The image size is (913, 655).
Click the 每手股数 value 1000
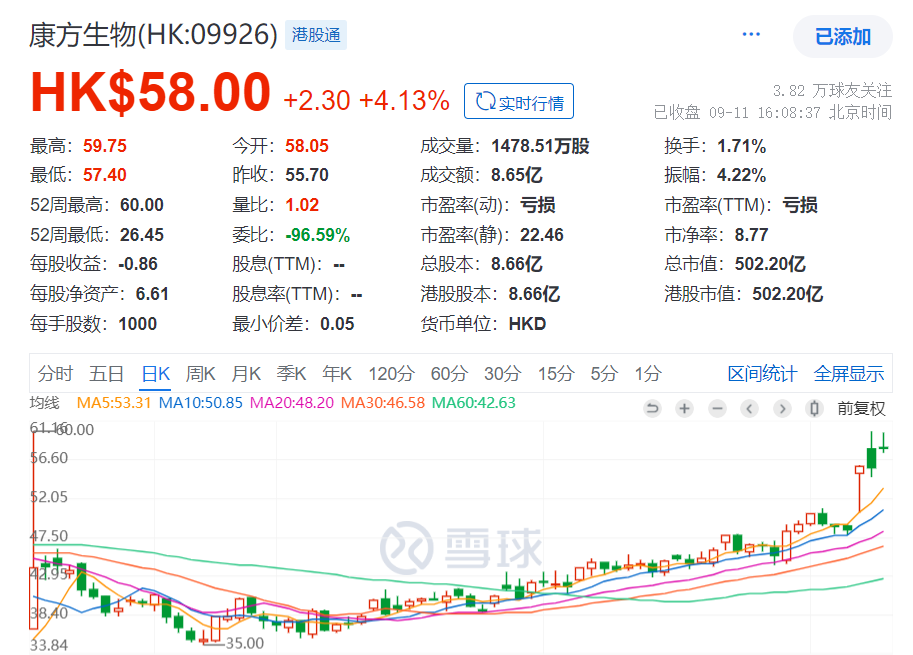click(137, 324)
